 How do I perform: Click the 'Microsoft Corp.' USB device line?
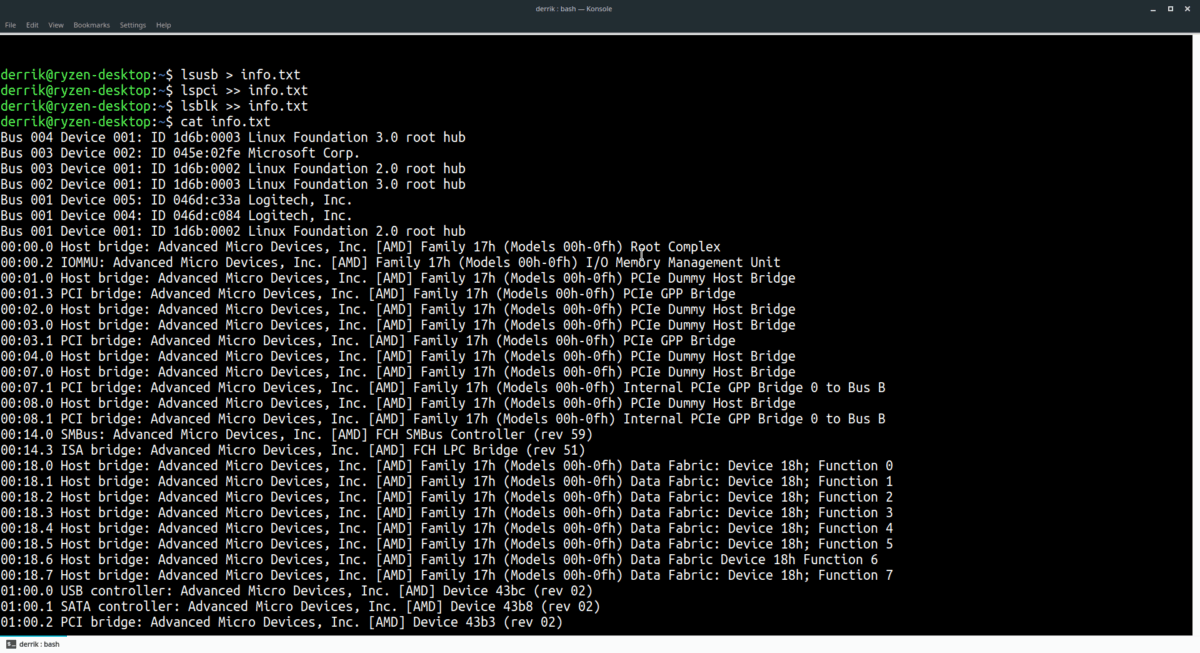pos(180,153)
